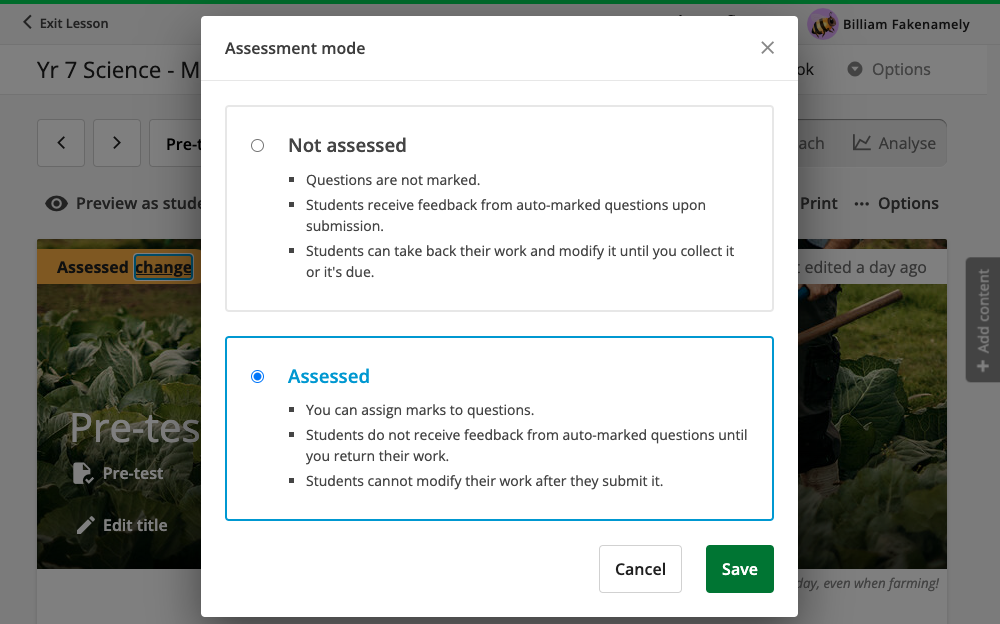Image resolution: width=1000 pixels, height=624 pixels.
Task: Click the Not assessed heading text
Action: [x=347, y=145]
